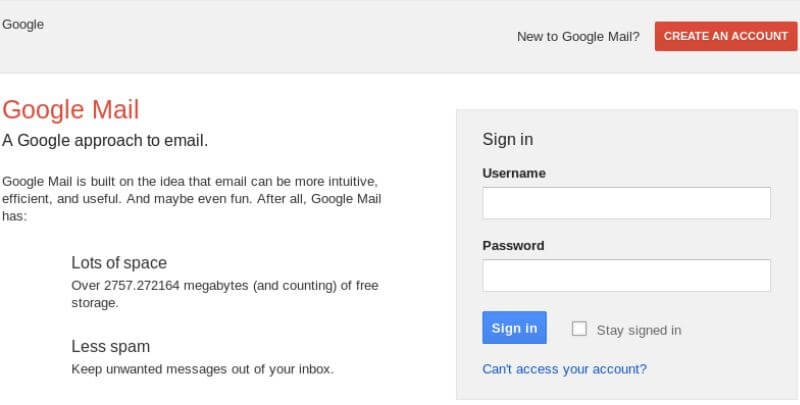Screen dimensions: 800x405
Task: Focus the Username input field
Action: 626,203
